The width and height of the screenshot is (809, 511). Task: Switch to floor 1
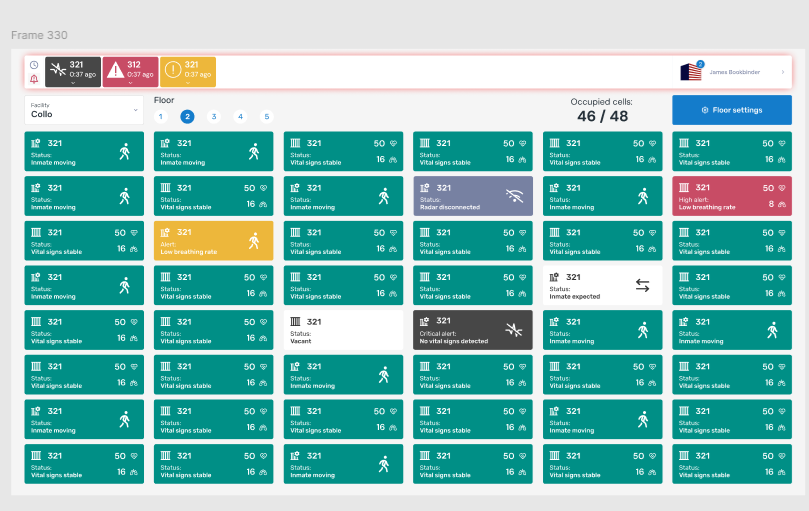coord(161,117)
